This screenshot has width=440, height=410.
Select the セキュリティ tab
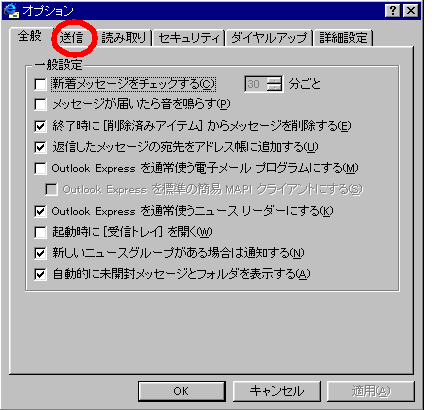[189, 37]
